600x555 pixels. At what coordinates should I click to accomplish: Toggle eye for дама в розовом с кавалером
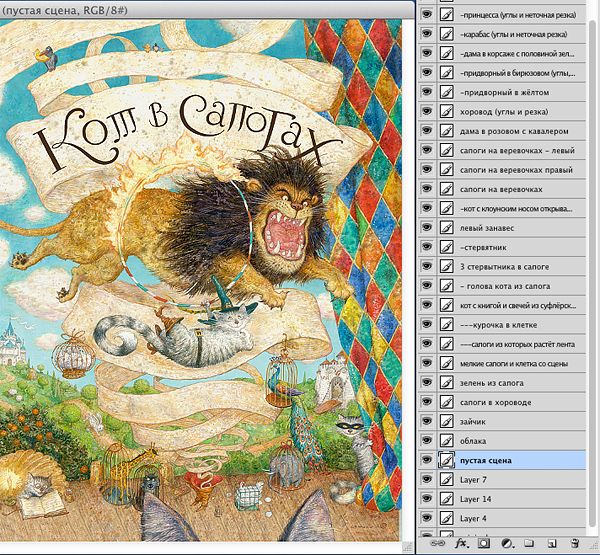coord(426,131)
